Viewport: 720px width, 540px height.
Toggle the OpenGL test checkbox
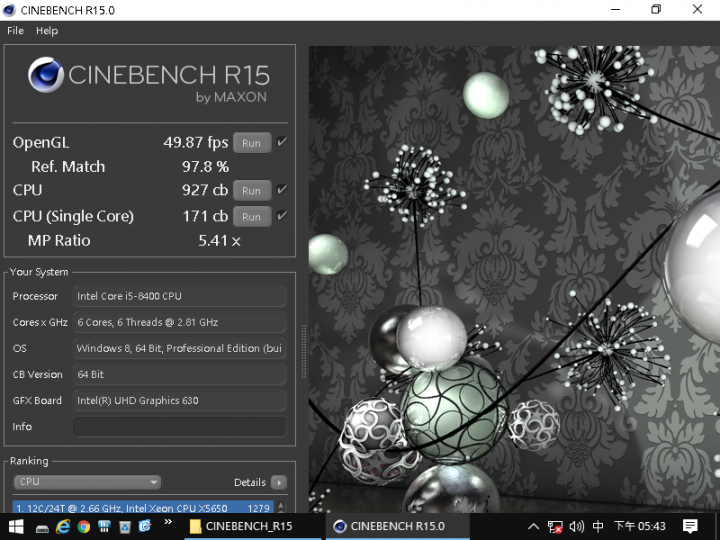[282, 142]
